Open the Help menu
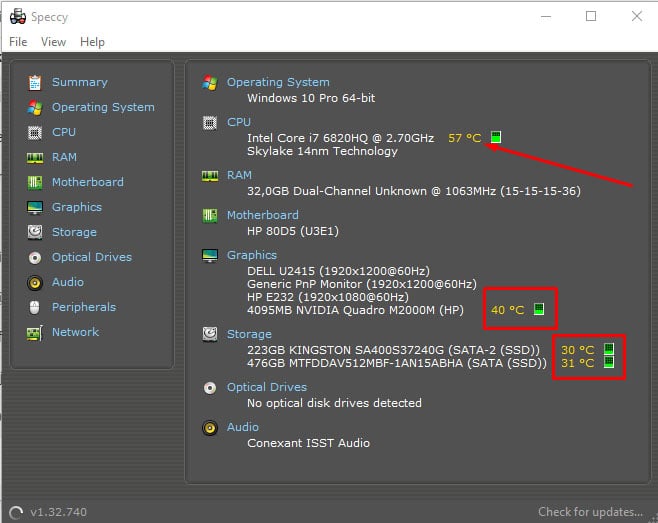 click(x=92, y=42)
